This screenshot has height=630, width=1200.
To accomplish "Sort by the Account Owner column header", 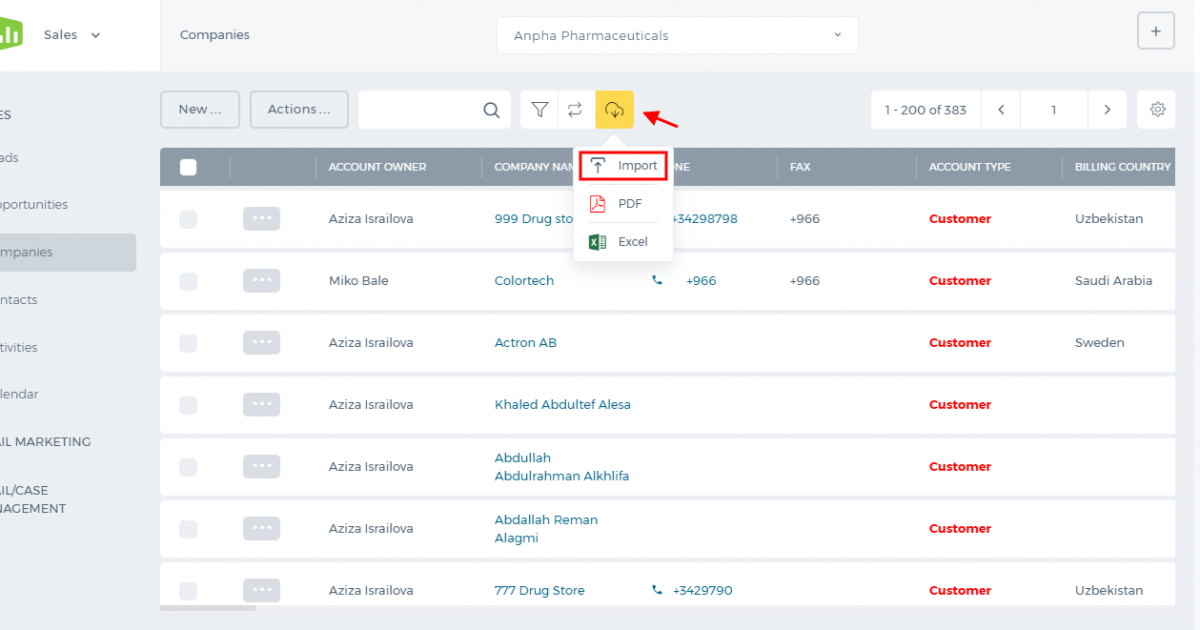I will tap(377, 167).
